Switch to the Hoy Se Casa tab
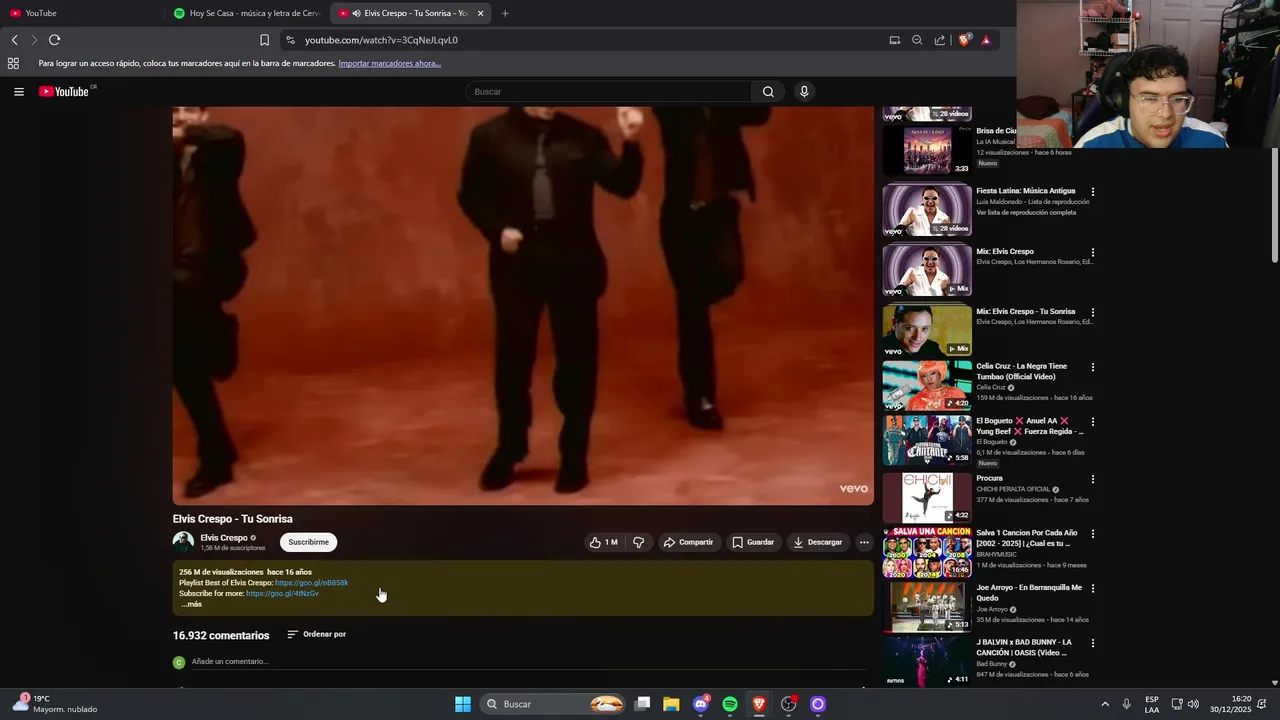This screenshot has width=1280, height=720. pos(246,13)
